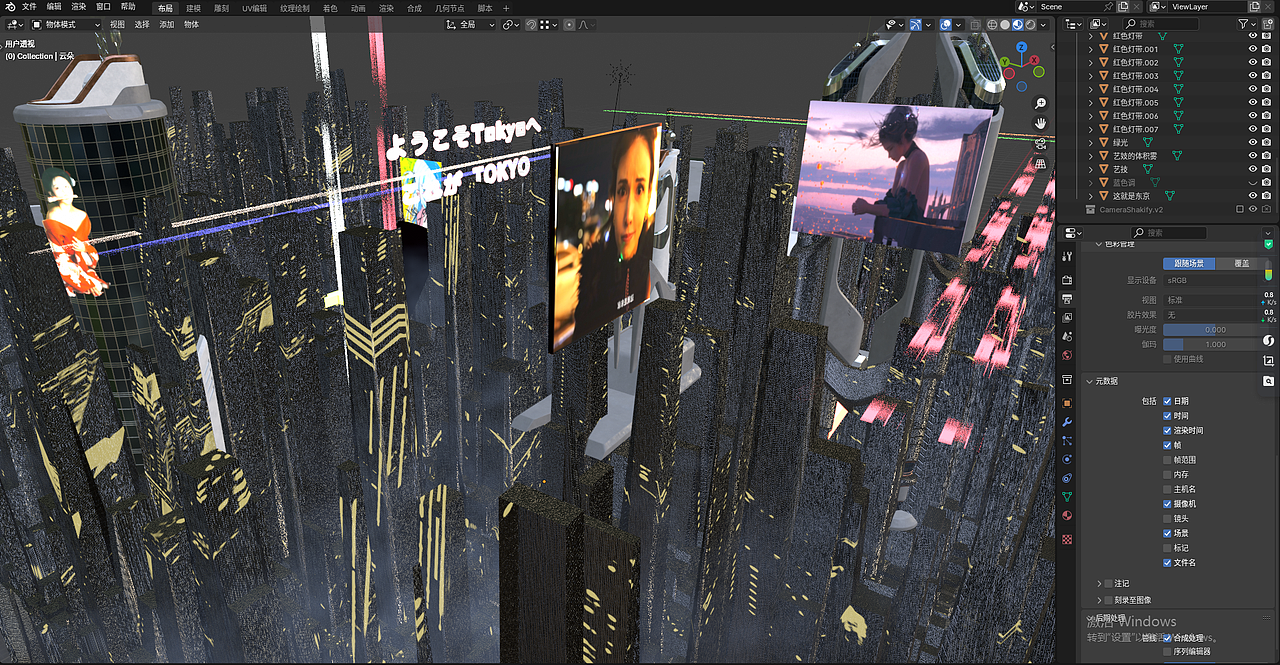Viewport: 1280px width, 665px height.
Task: Enable the 帧范围 metadata checkbox
Action: click(x=1167, y=460)
